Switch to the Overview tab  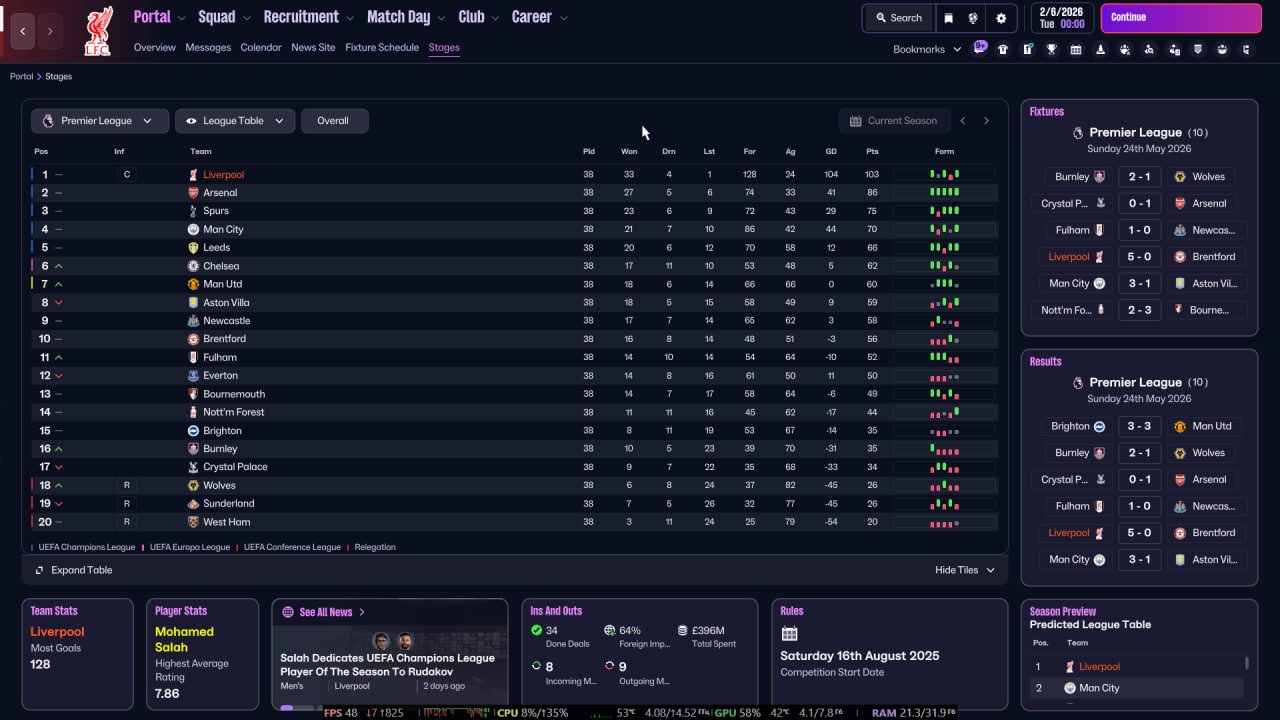click(154, 47)
